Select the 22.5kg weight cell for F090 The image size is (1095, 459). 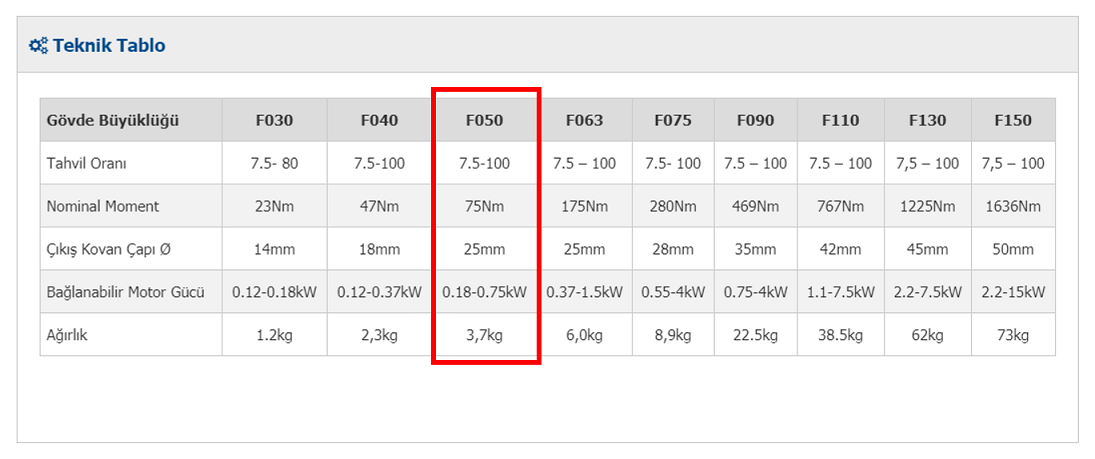point(755,335)
